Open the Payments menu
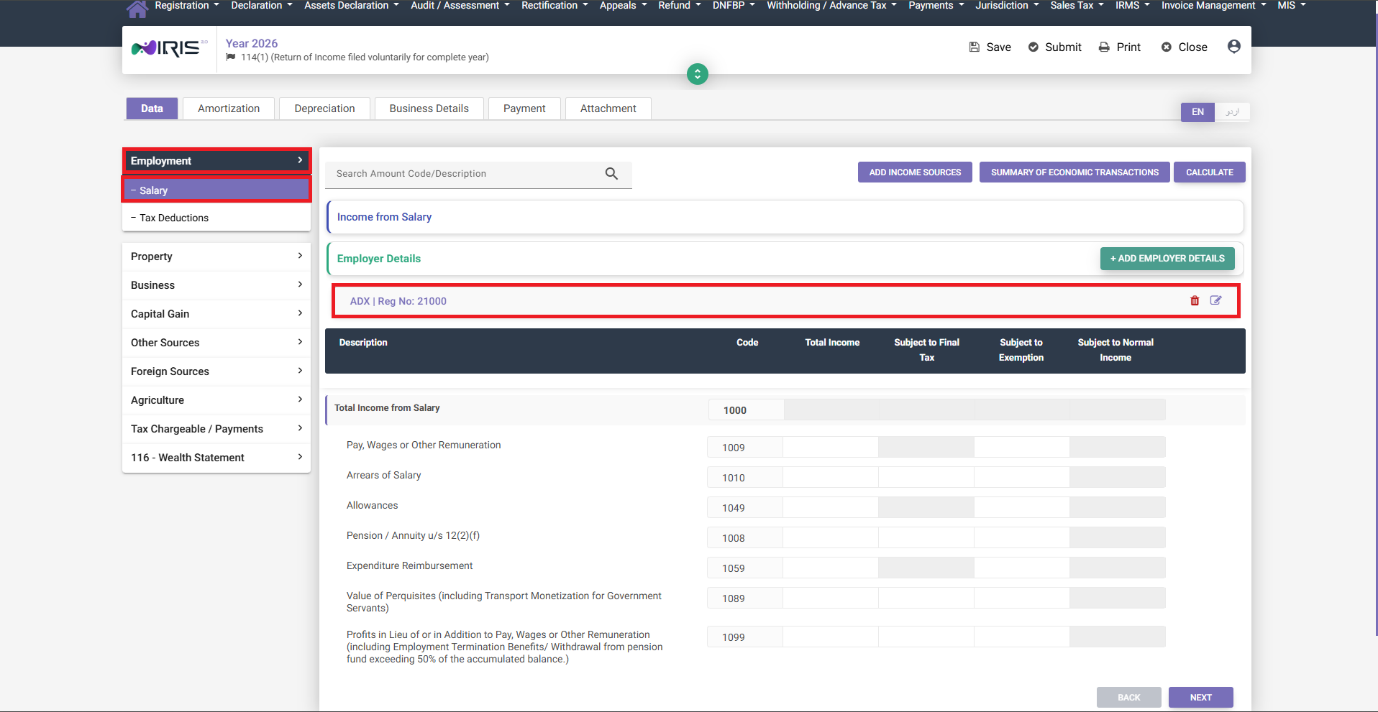Image resolution: width=1378 pixels, height=712 pixels. (936, 6)
